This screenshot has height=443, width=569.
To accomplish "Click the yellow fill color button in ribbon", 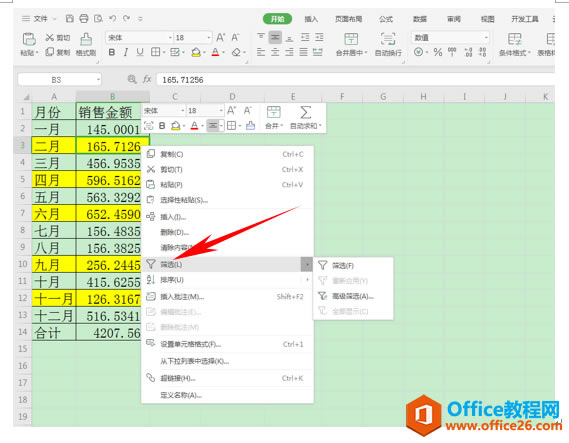I will (x=196, y=53).
